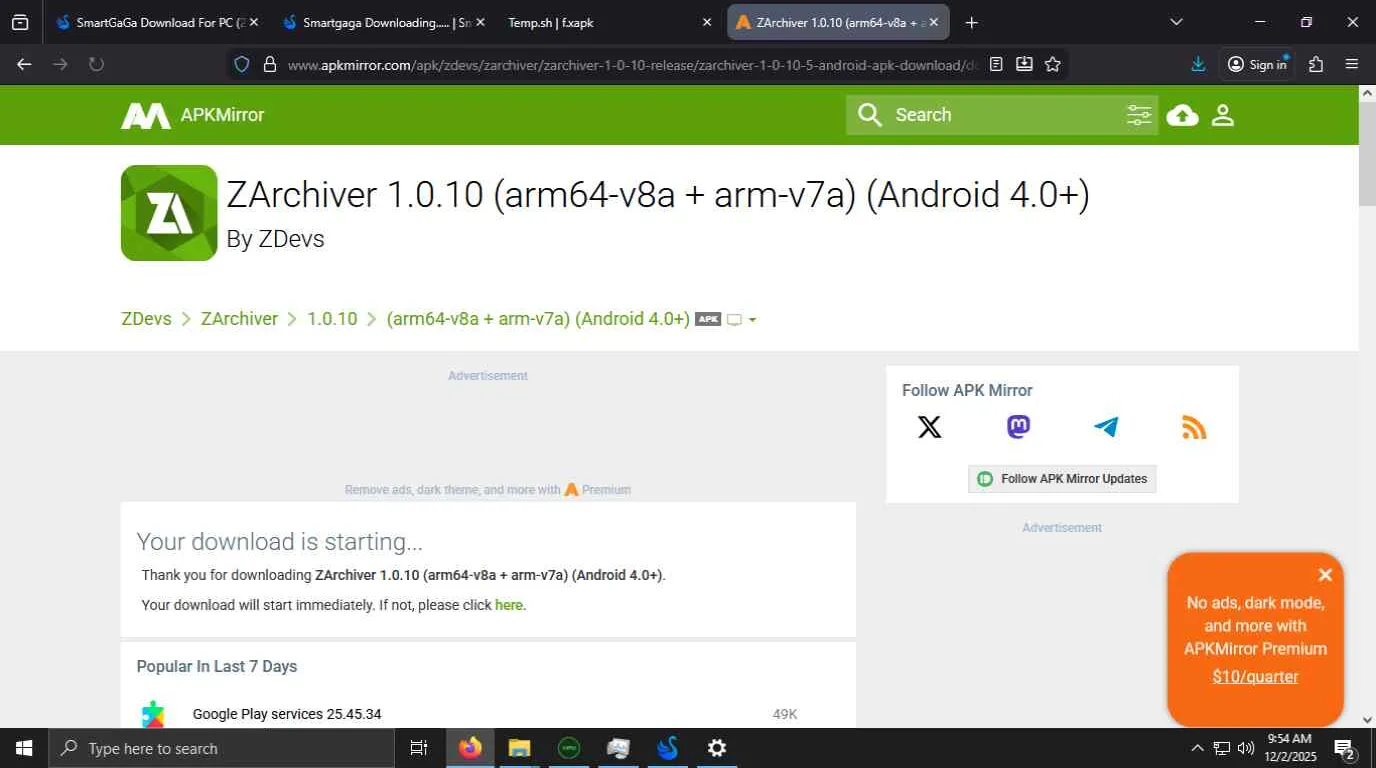Select the ZArchiver 1.0.10 tab
The image size is (1376, 768).
click(838, 22)
